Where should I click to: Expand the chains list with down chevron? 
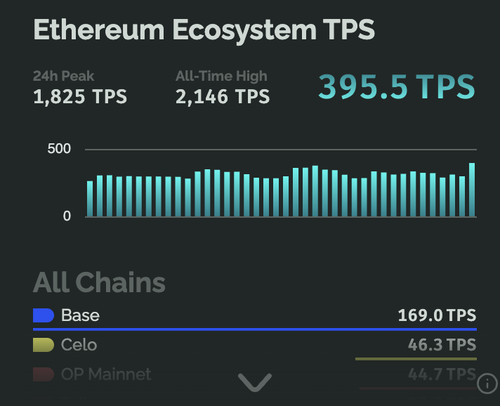click(x=255, y=382)
